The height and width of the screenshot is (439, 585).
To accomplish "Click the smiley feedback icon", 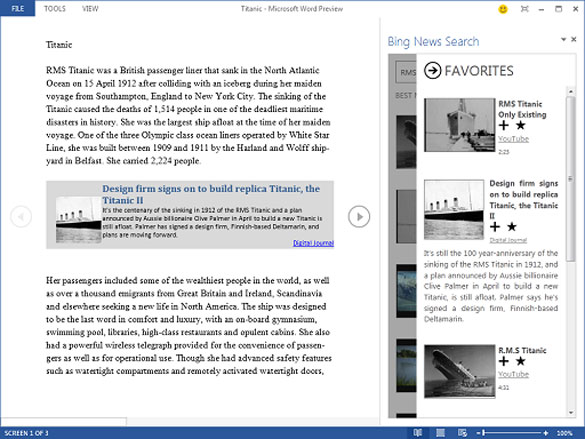I will (503, 9).
